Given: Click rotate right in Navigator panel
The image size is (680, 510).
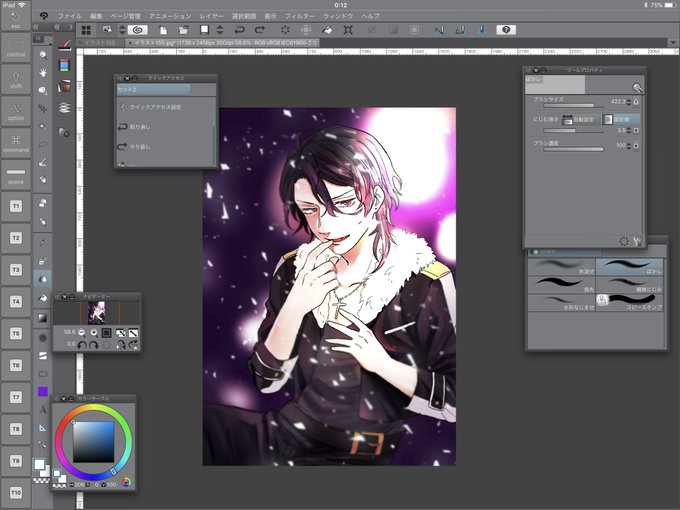Looking at the screenshot, I should 94,345.
